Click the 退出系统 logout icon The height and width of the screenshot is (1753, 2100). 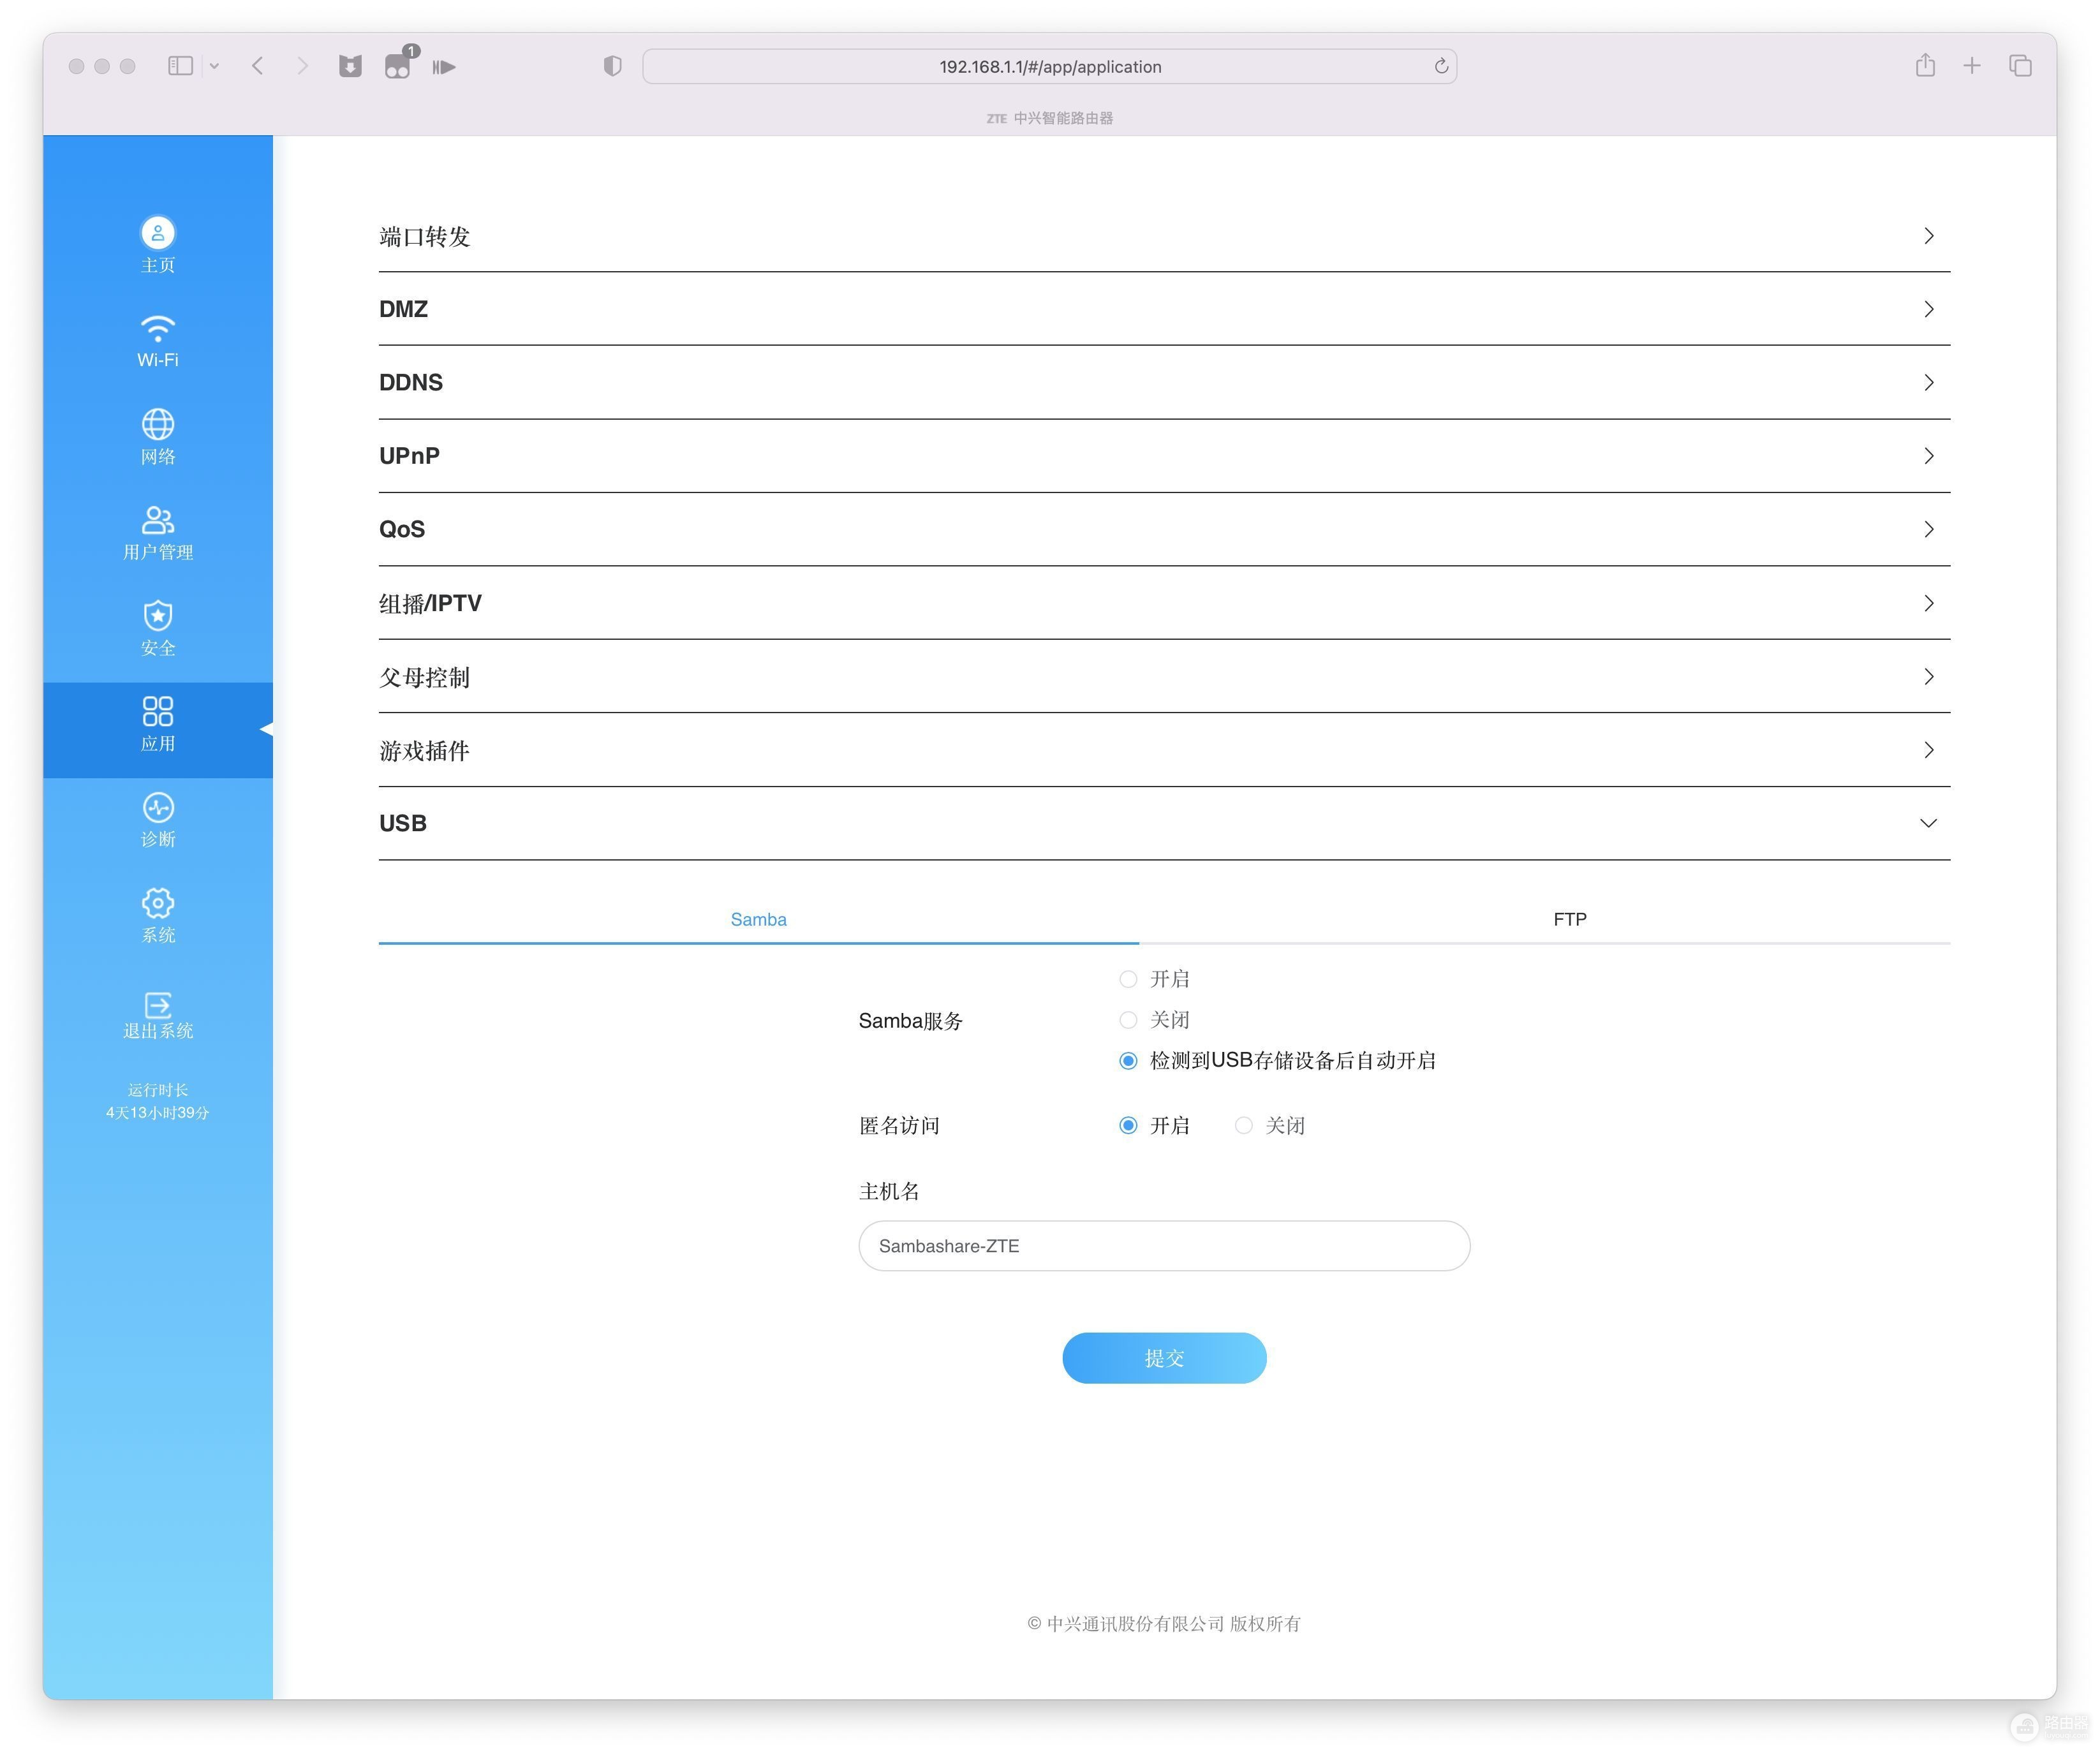pos(158,1004)
